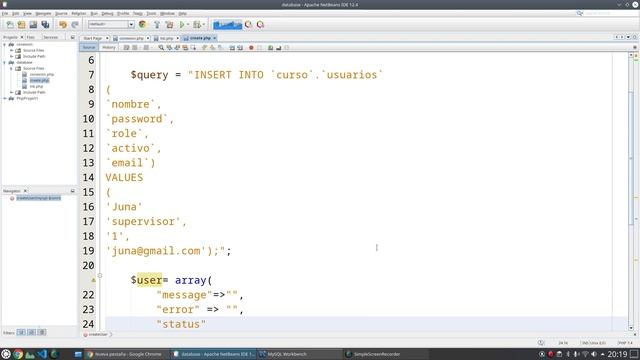Click the Clean and Build icon
Screen dimensions: 640x360
click(x=169, y=24)
